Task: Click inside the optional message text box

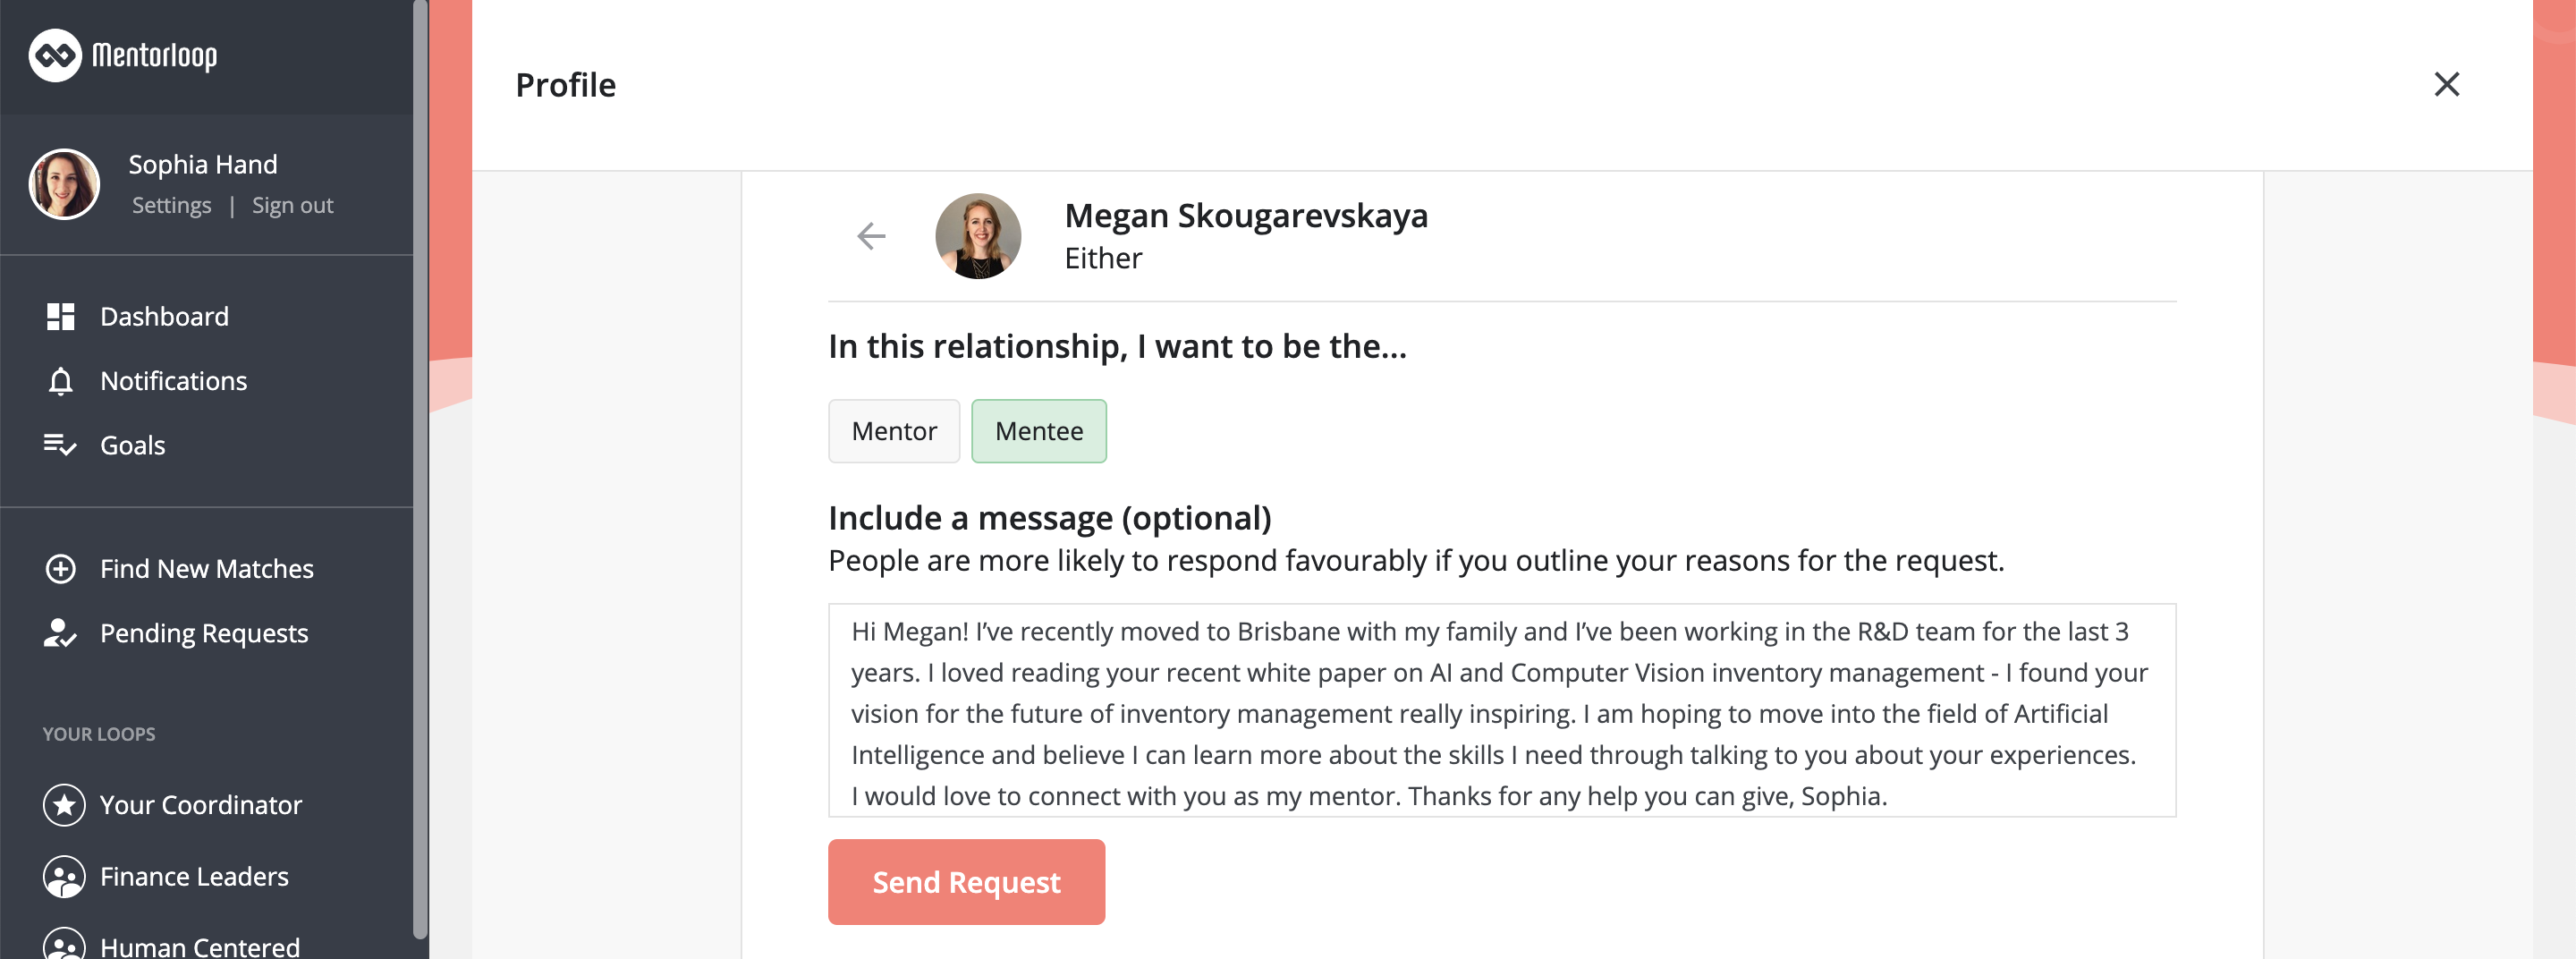Action: (x=1502, y=711)
